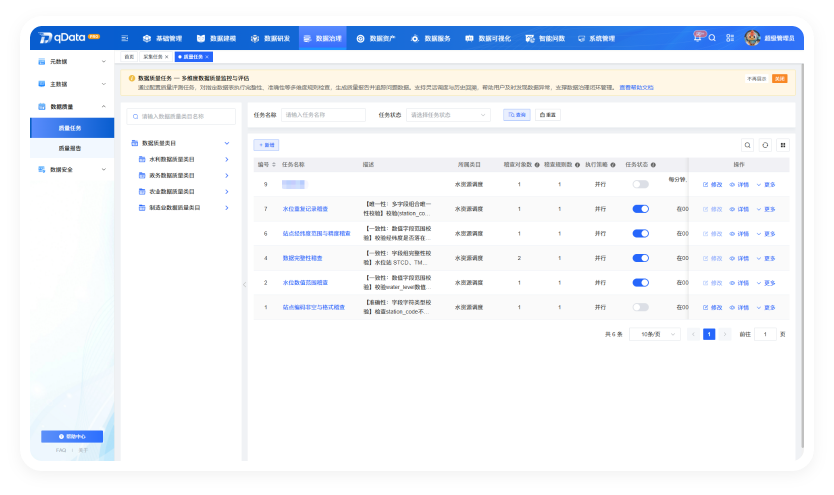Open 更多 menu for task row 6
The height and width of the screenshot is (495, 834).
click(x=766, y=233)
